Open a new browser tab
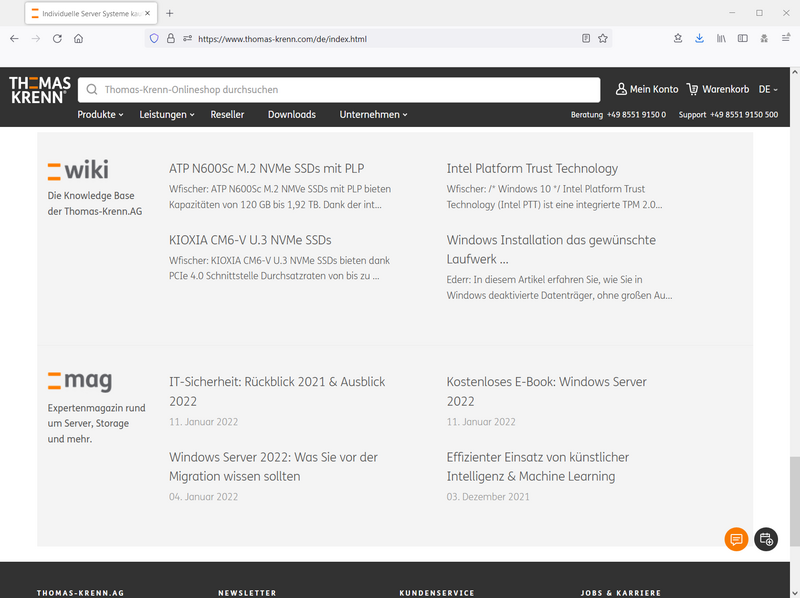 coord(170,13)
